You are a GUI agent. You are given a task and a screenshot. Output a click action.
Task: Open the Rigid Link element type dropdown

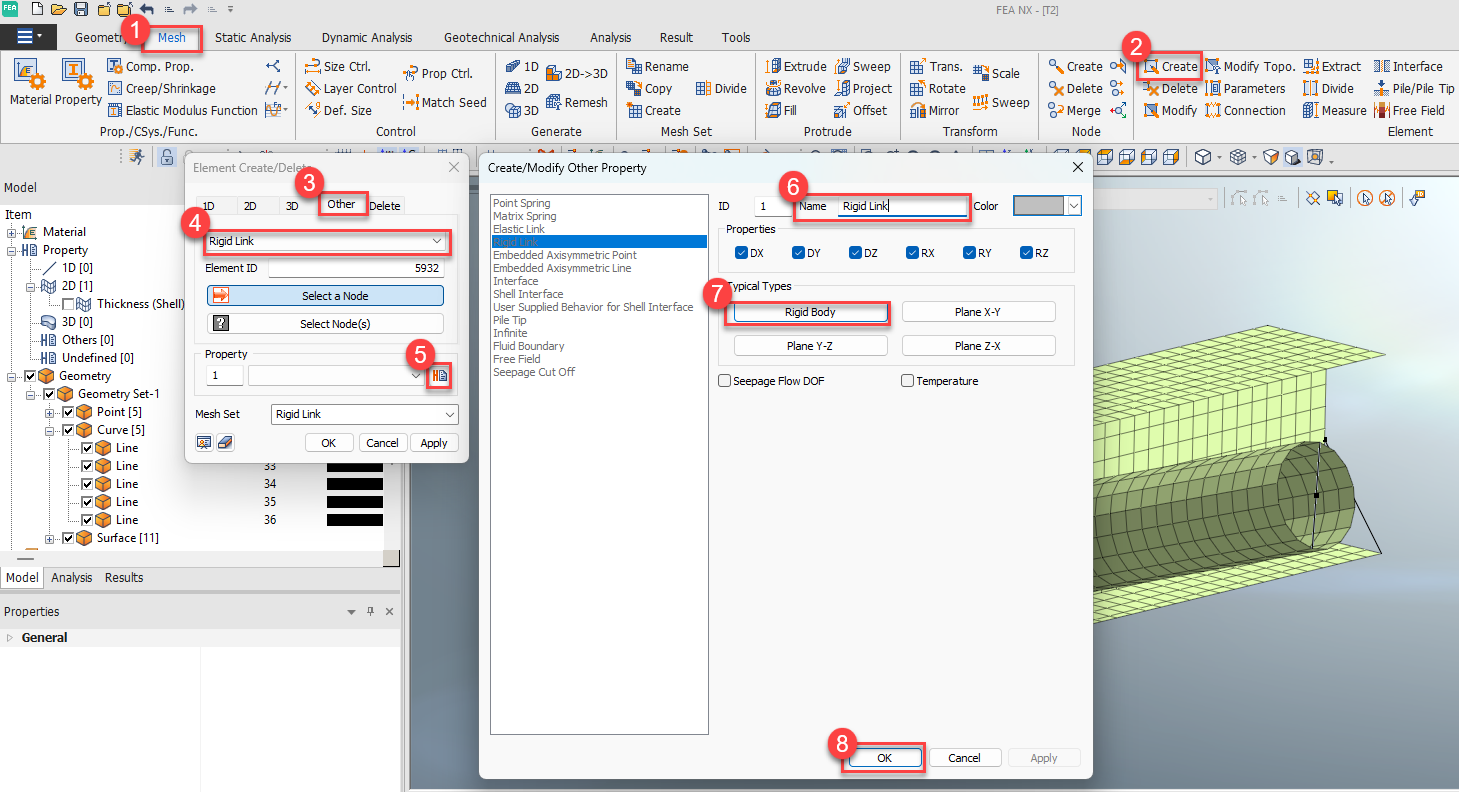[x=326, y=241]
